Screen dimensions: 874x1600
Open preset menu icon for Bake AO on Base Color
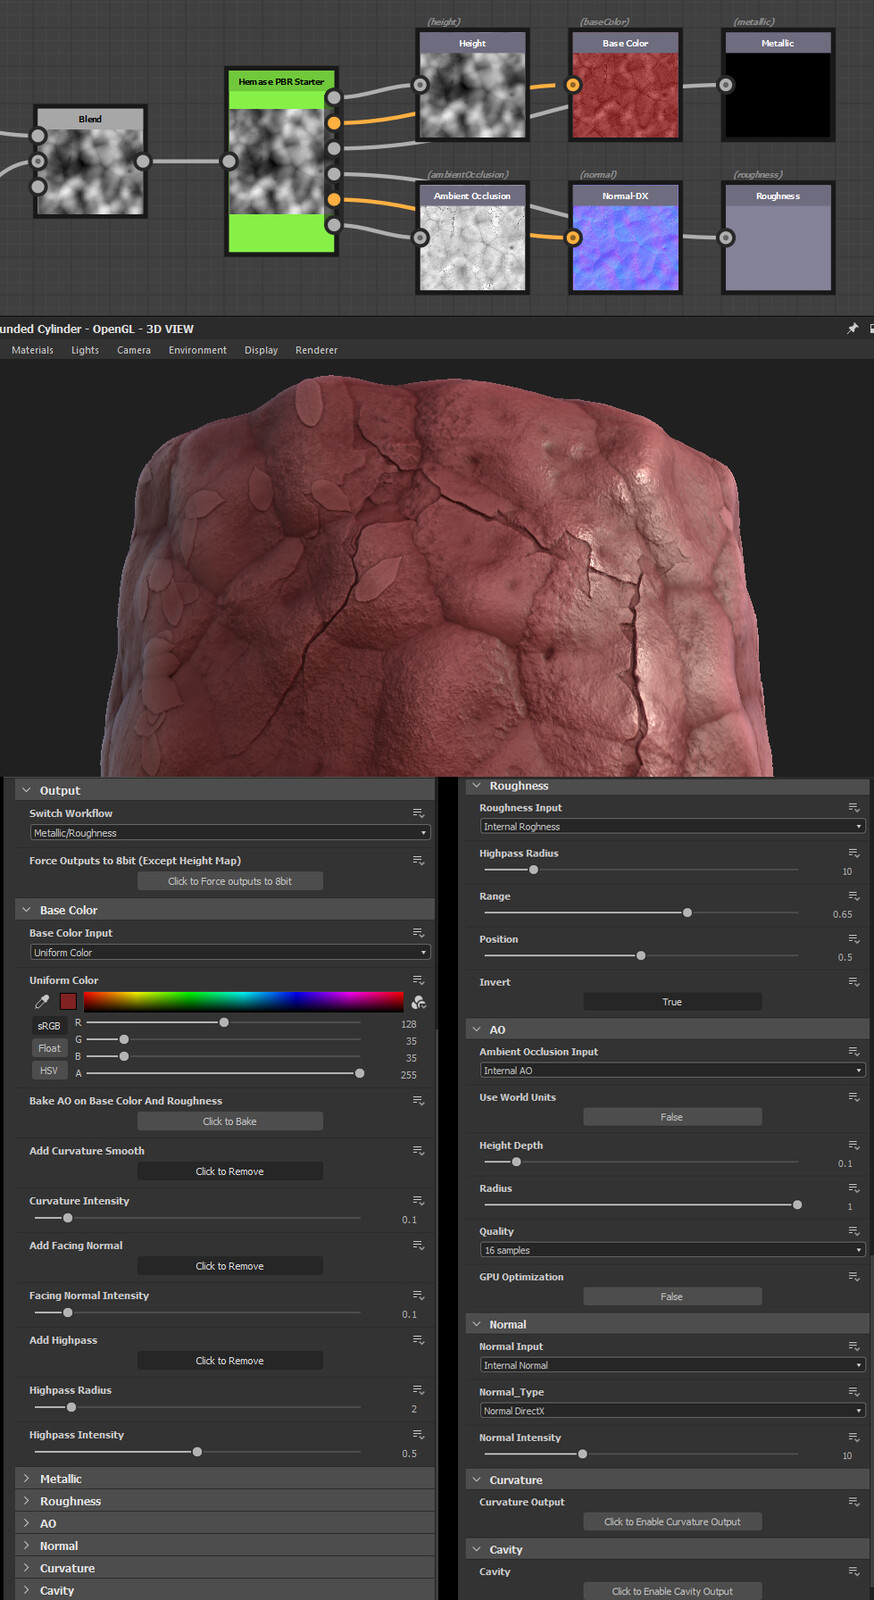[418, 1100]
